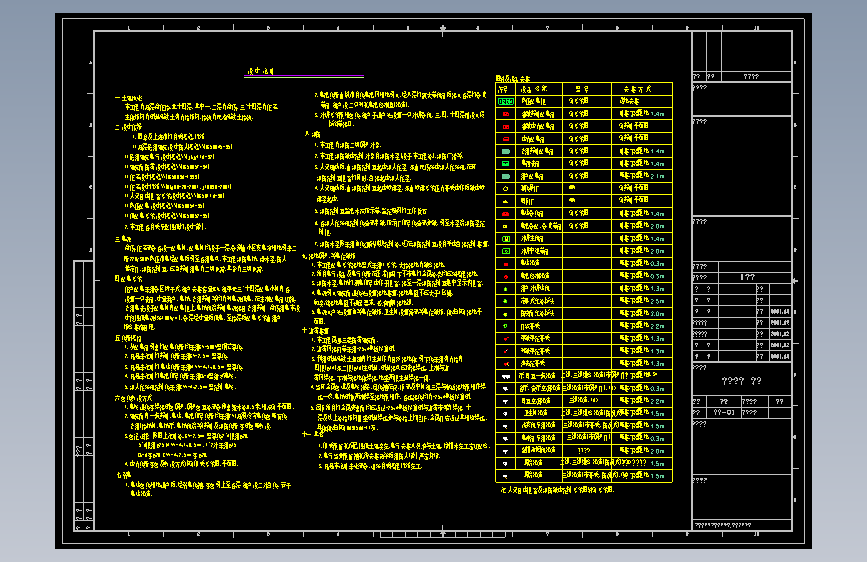
Task: Click the title heading with magenta underline
Action: click(260, 71)
